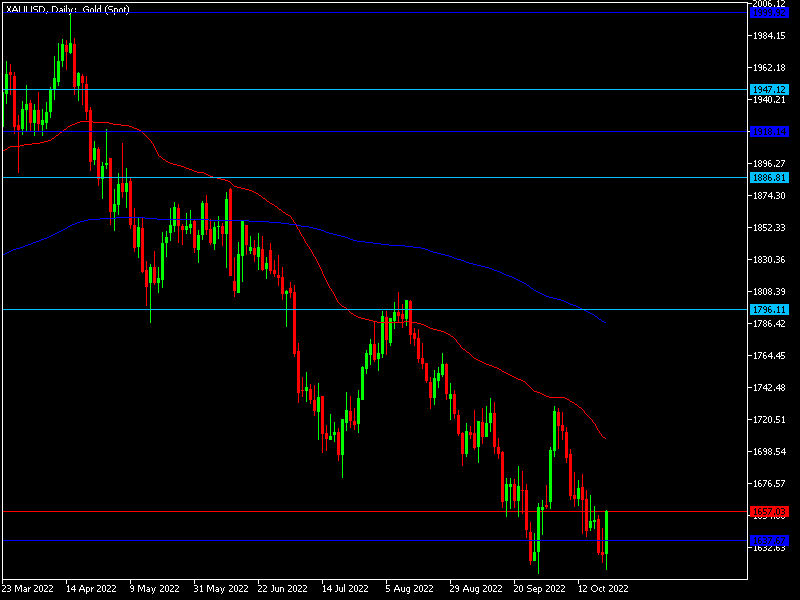Click the 14 Jul 2022 date label
This screenshot has height=600, width=800.
(x=345, y=589)
